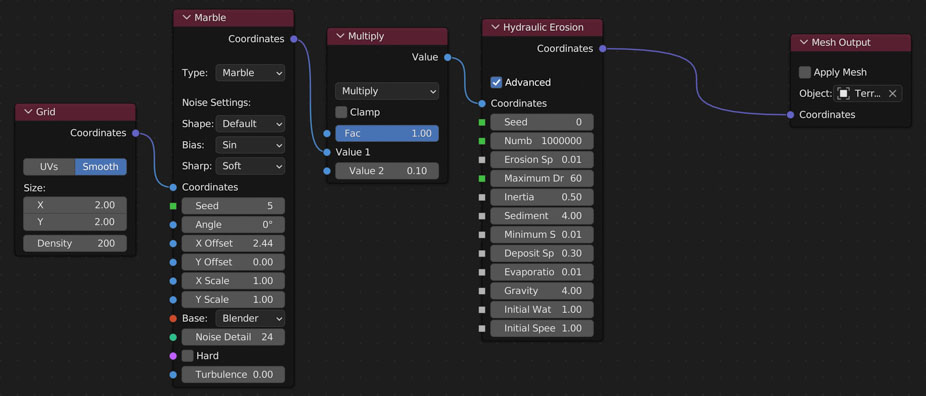Collapse the Marble node header chevron
This screenshot has height=396, width=926.
click(x=186, y=18)
